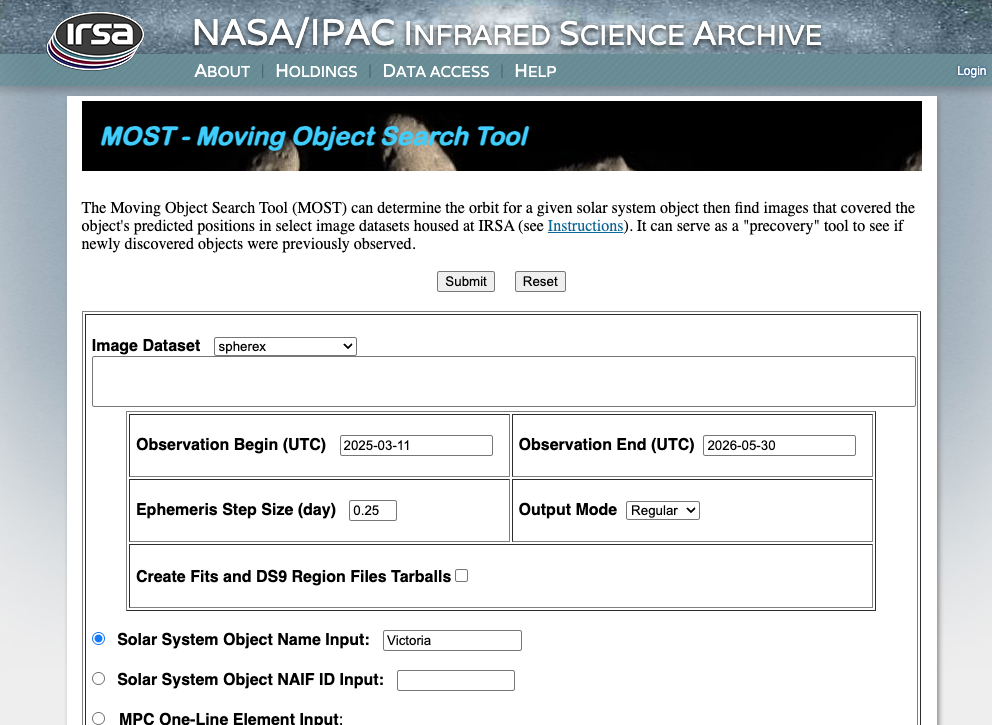Click the NAIF ID input field
Viewport: 992px width, 725px height.
tap(456, 680)
